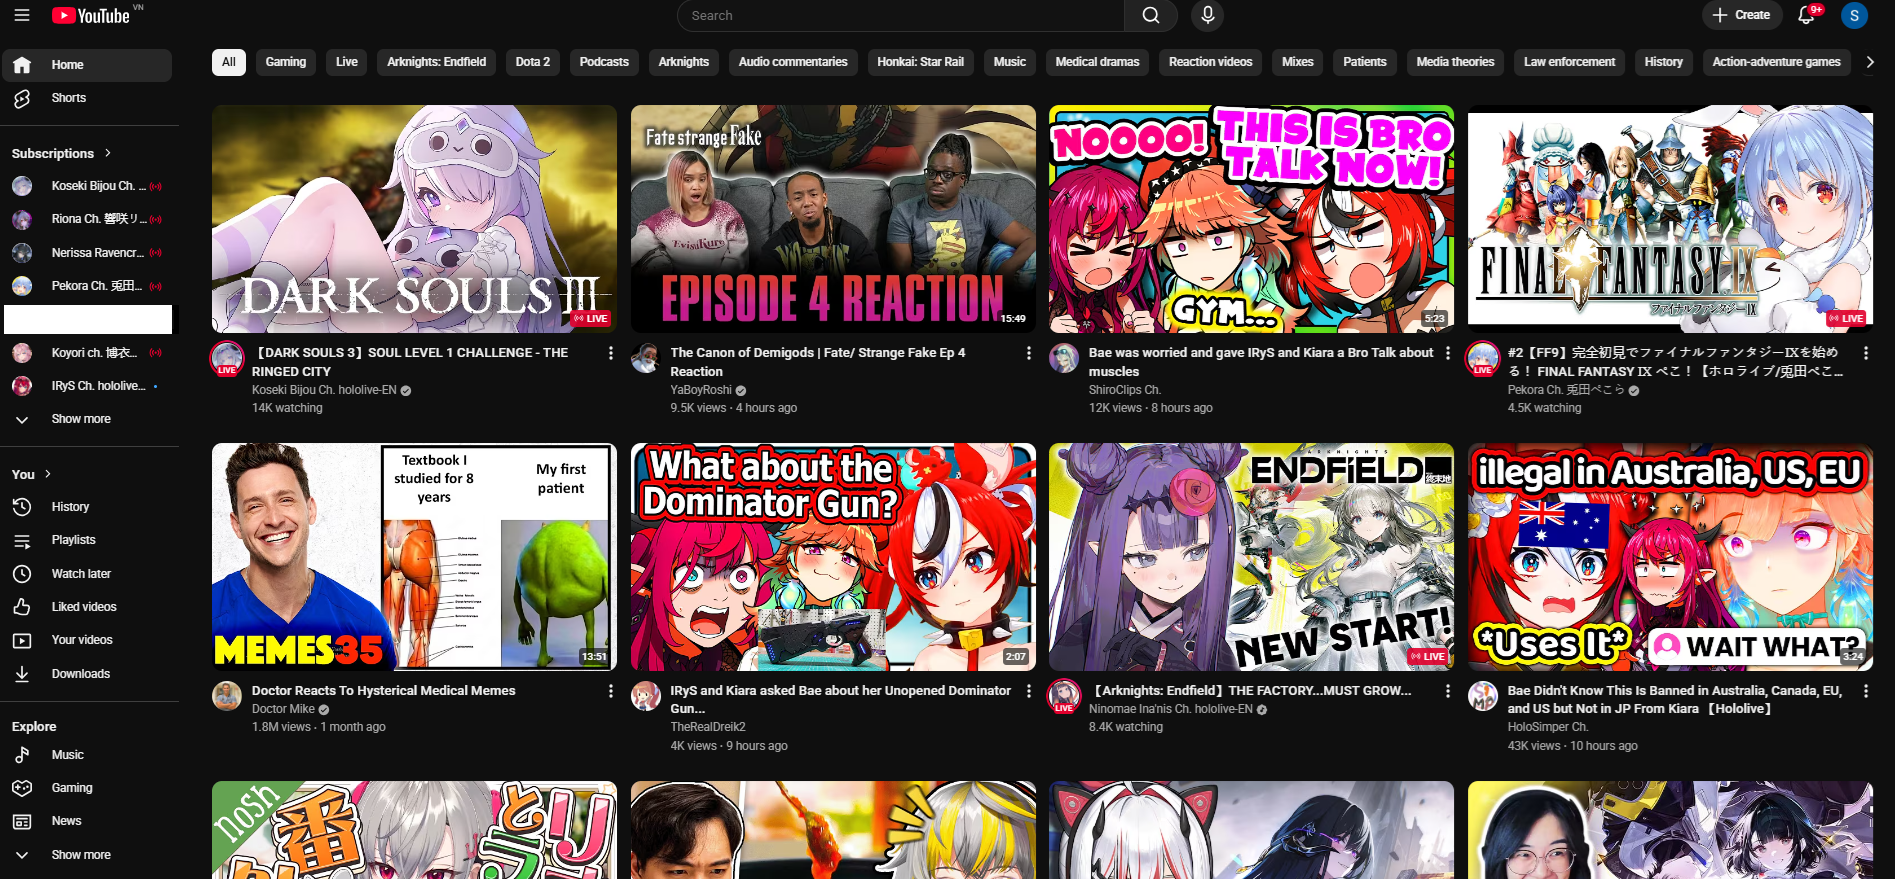Open watch History in sidebar
Image resolution: width=1895 pixels, height=879 pixels.
point(88,507)
